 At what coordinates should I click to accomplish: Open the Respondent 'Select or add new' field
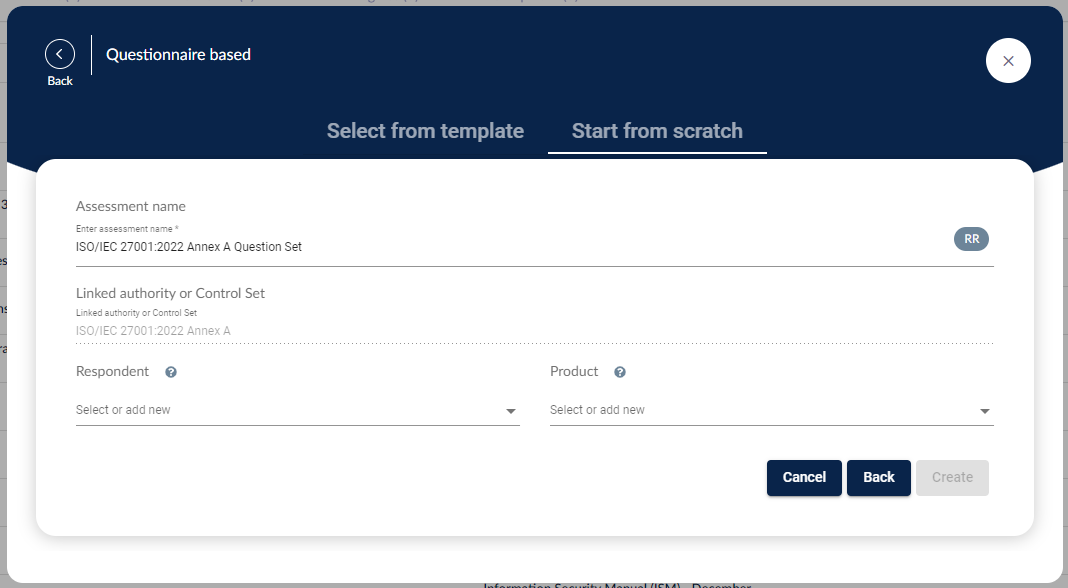(x=298, y=410)
